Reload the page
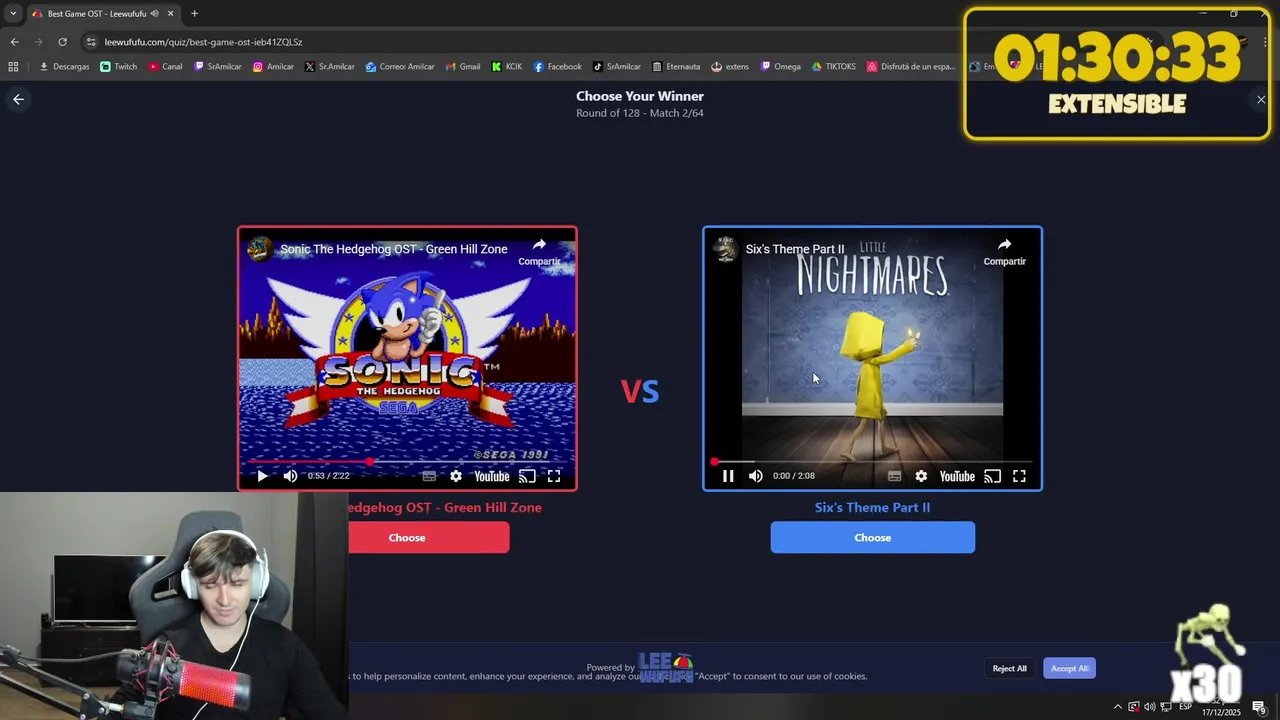The image size is (1280, 720). pos(62,42)
